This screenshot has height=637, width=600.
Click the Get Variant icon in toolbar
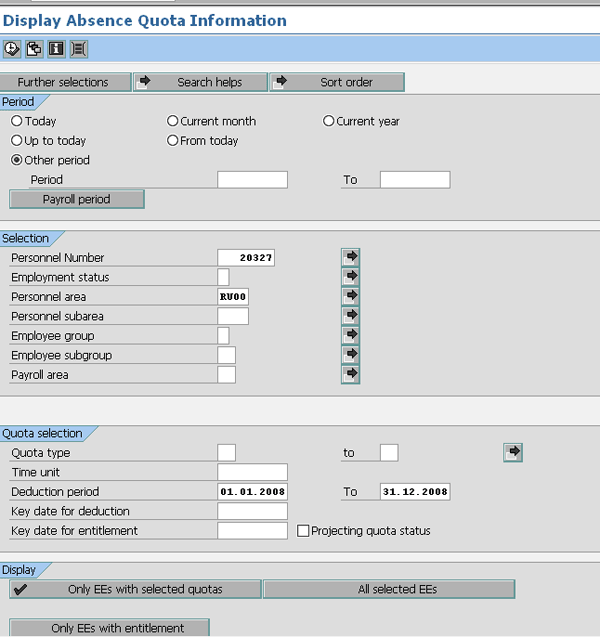point(34,48)
